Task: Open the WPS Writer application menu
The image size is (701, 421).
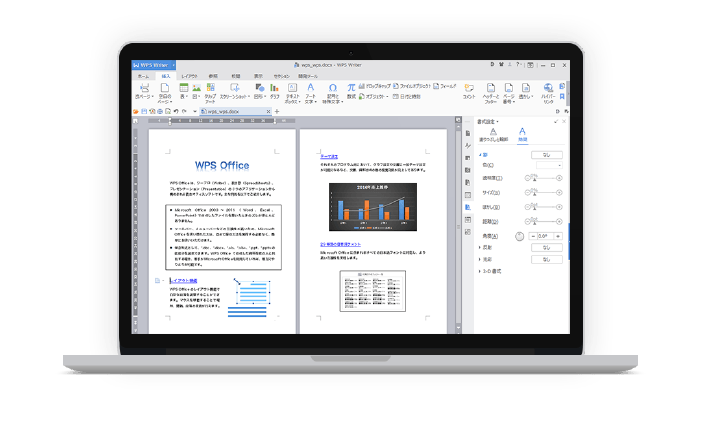Action: click(153, 65)
